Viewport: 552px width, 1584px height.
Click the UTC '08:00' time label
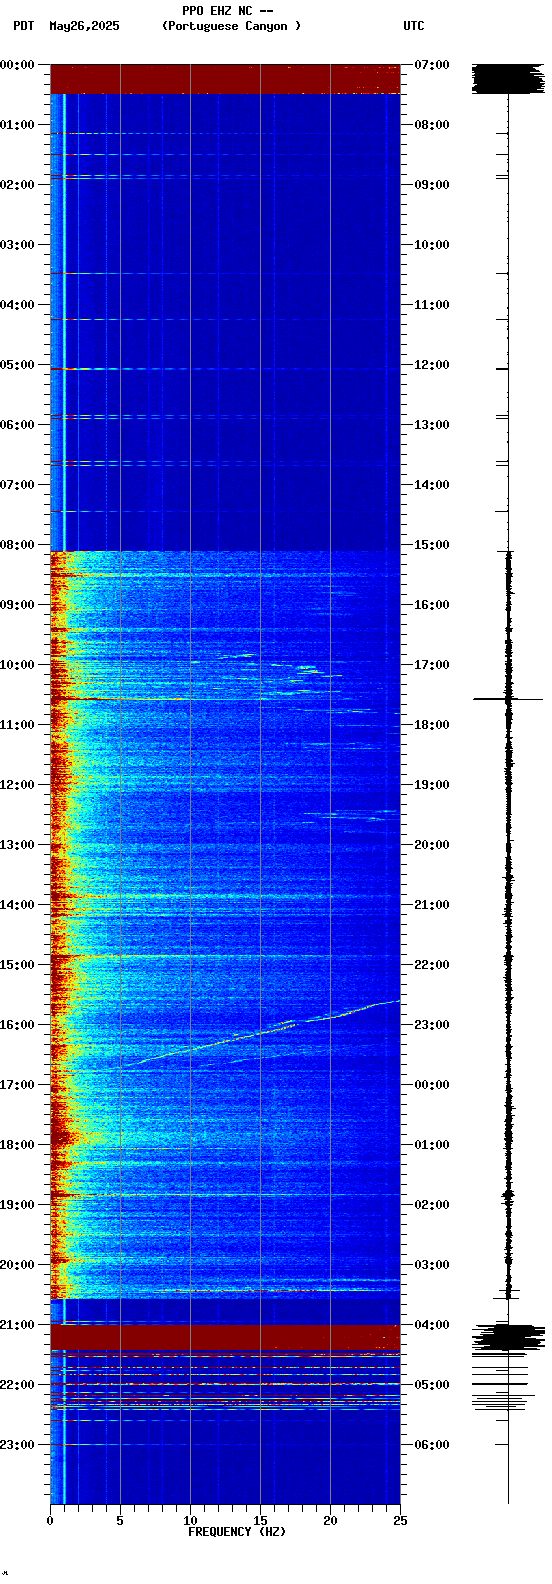[432, 125]
